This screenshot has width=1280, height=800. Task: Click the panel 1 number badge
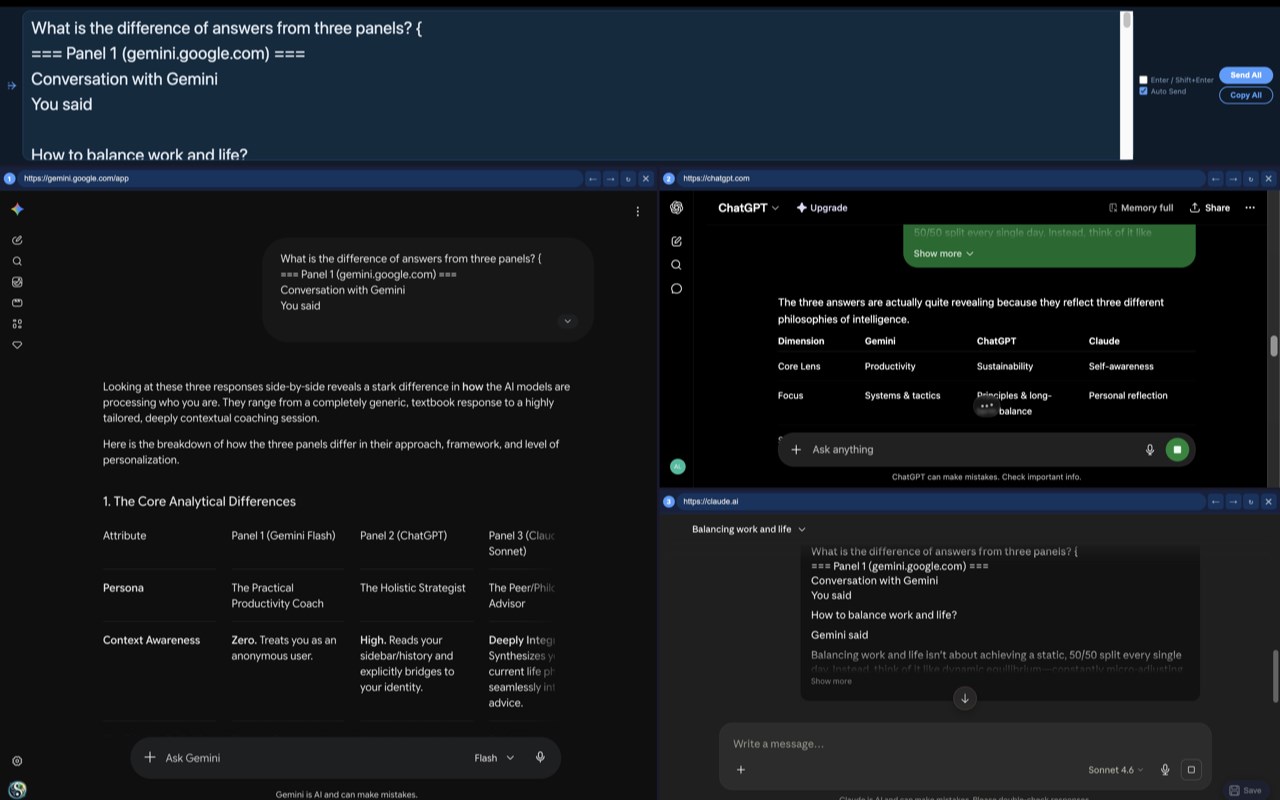pos(10,179)
